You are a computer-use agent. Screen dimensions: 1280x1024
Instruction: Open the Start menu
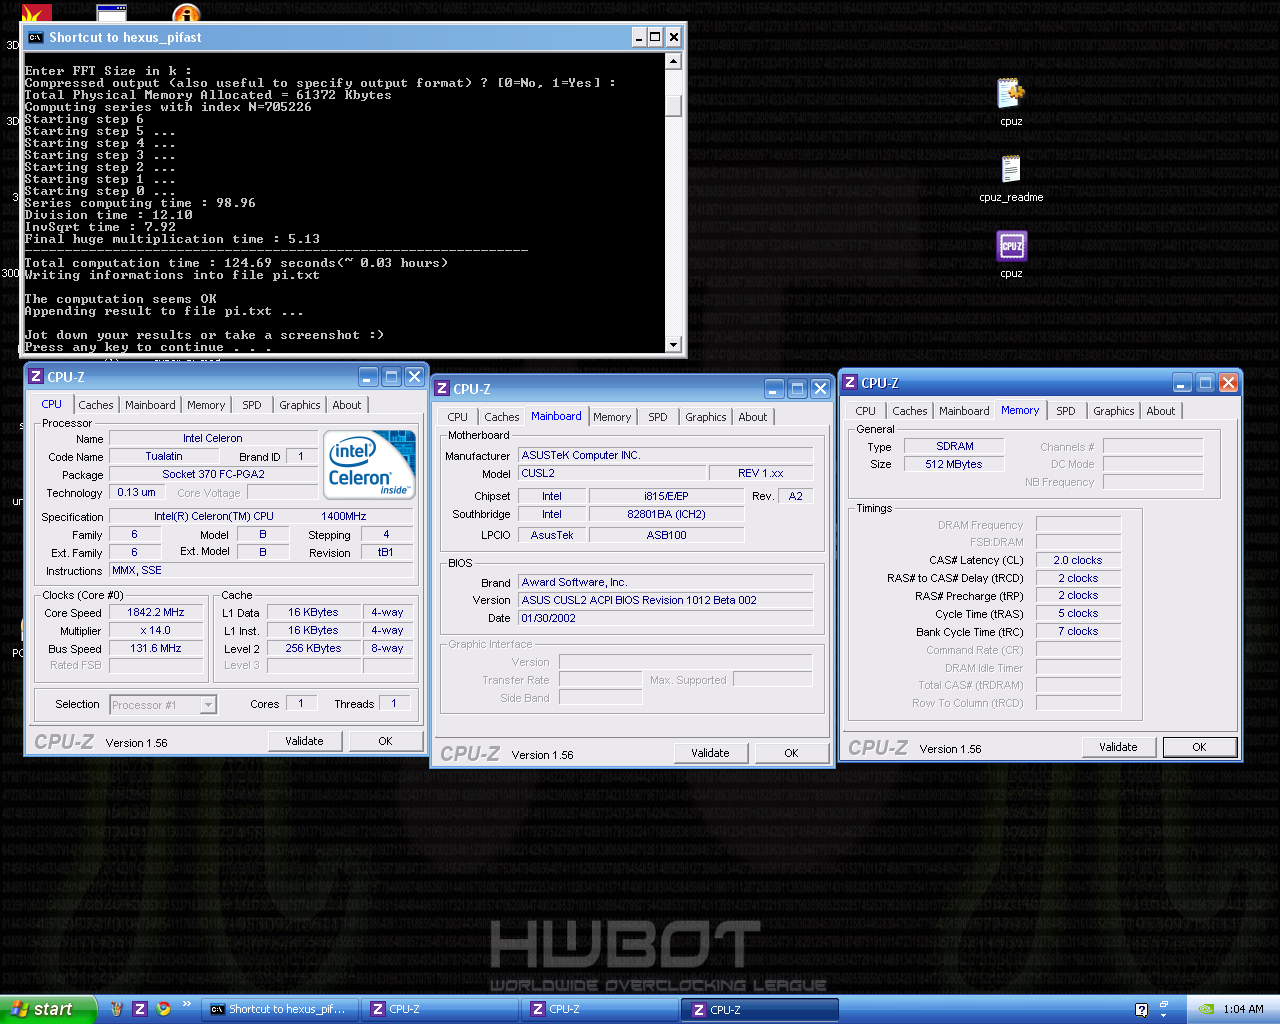click(48, 1009)
